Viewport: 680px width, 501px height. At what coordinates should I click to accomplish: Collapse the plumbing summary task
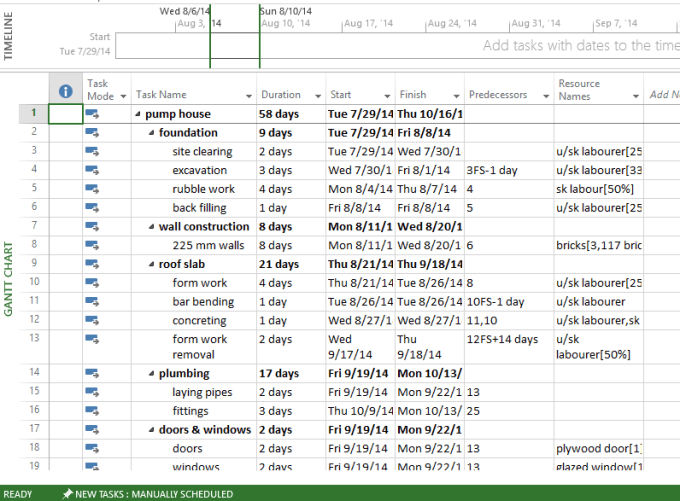151,373
